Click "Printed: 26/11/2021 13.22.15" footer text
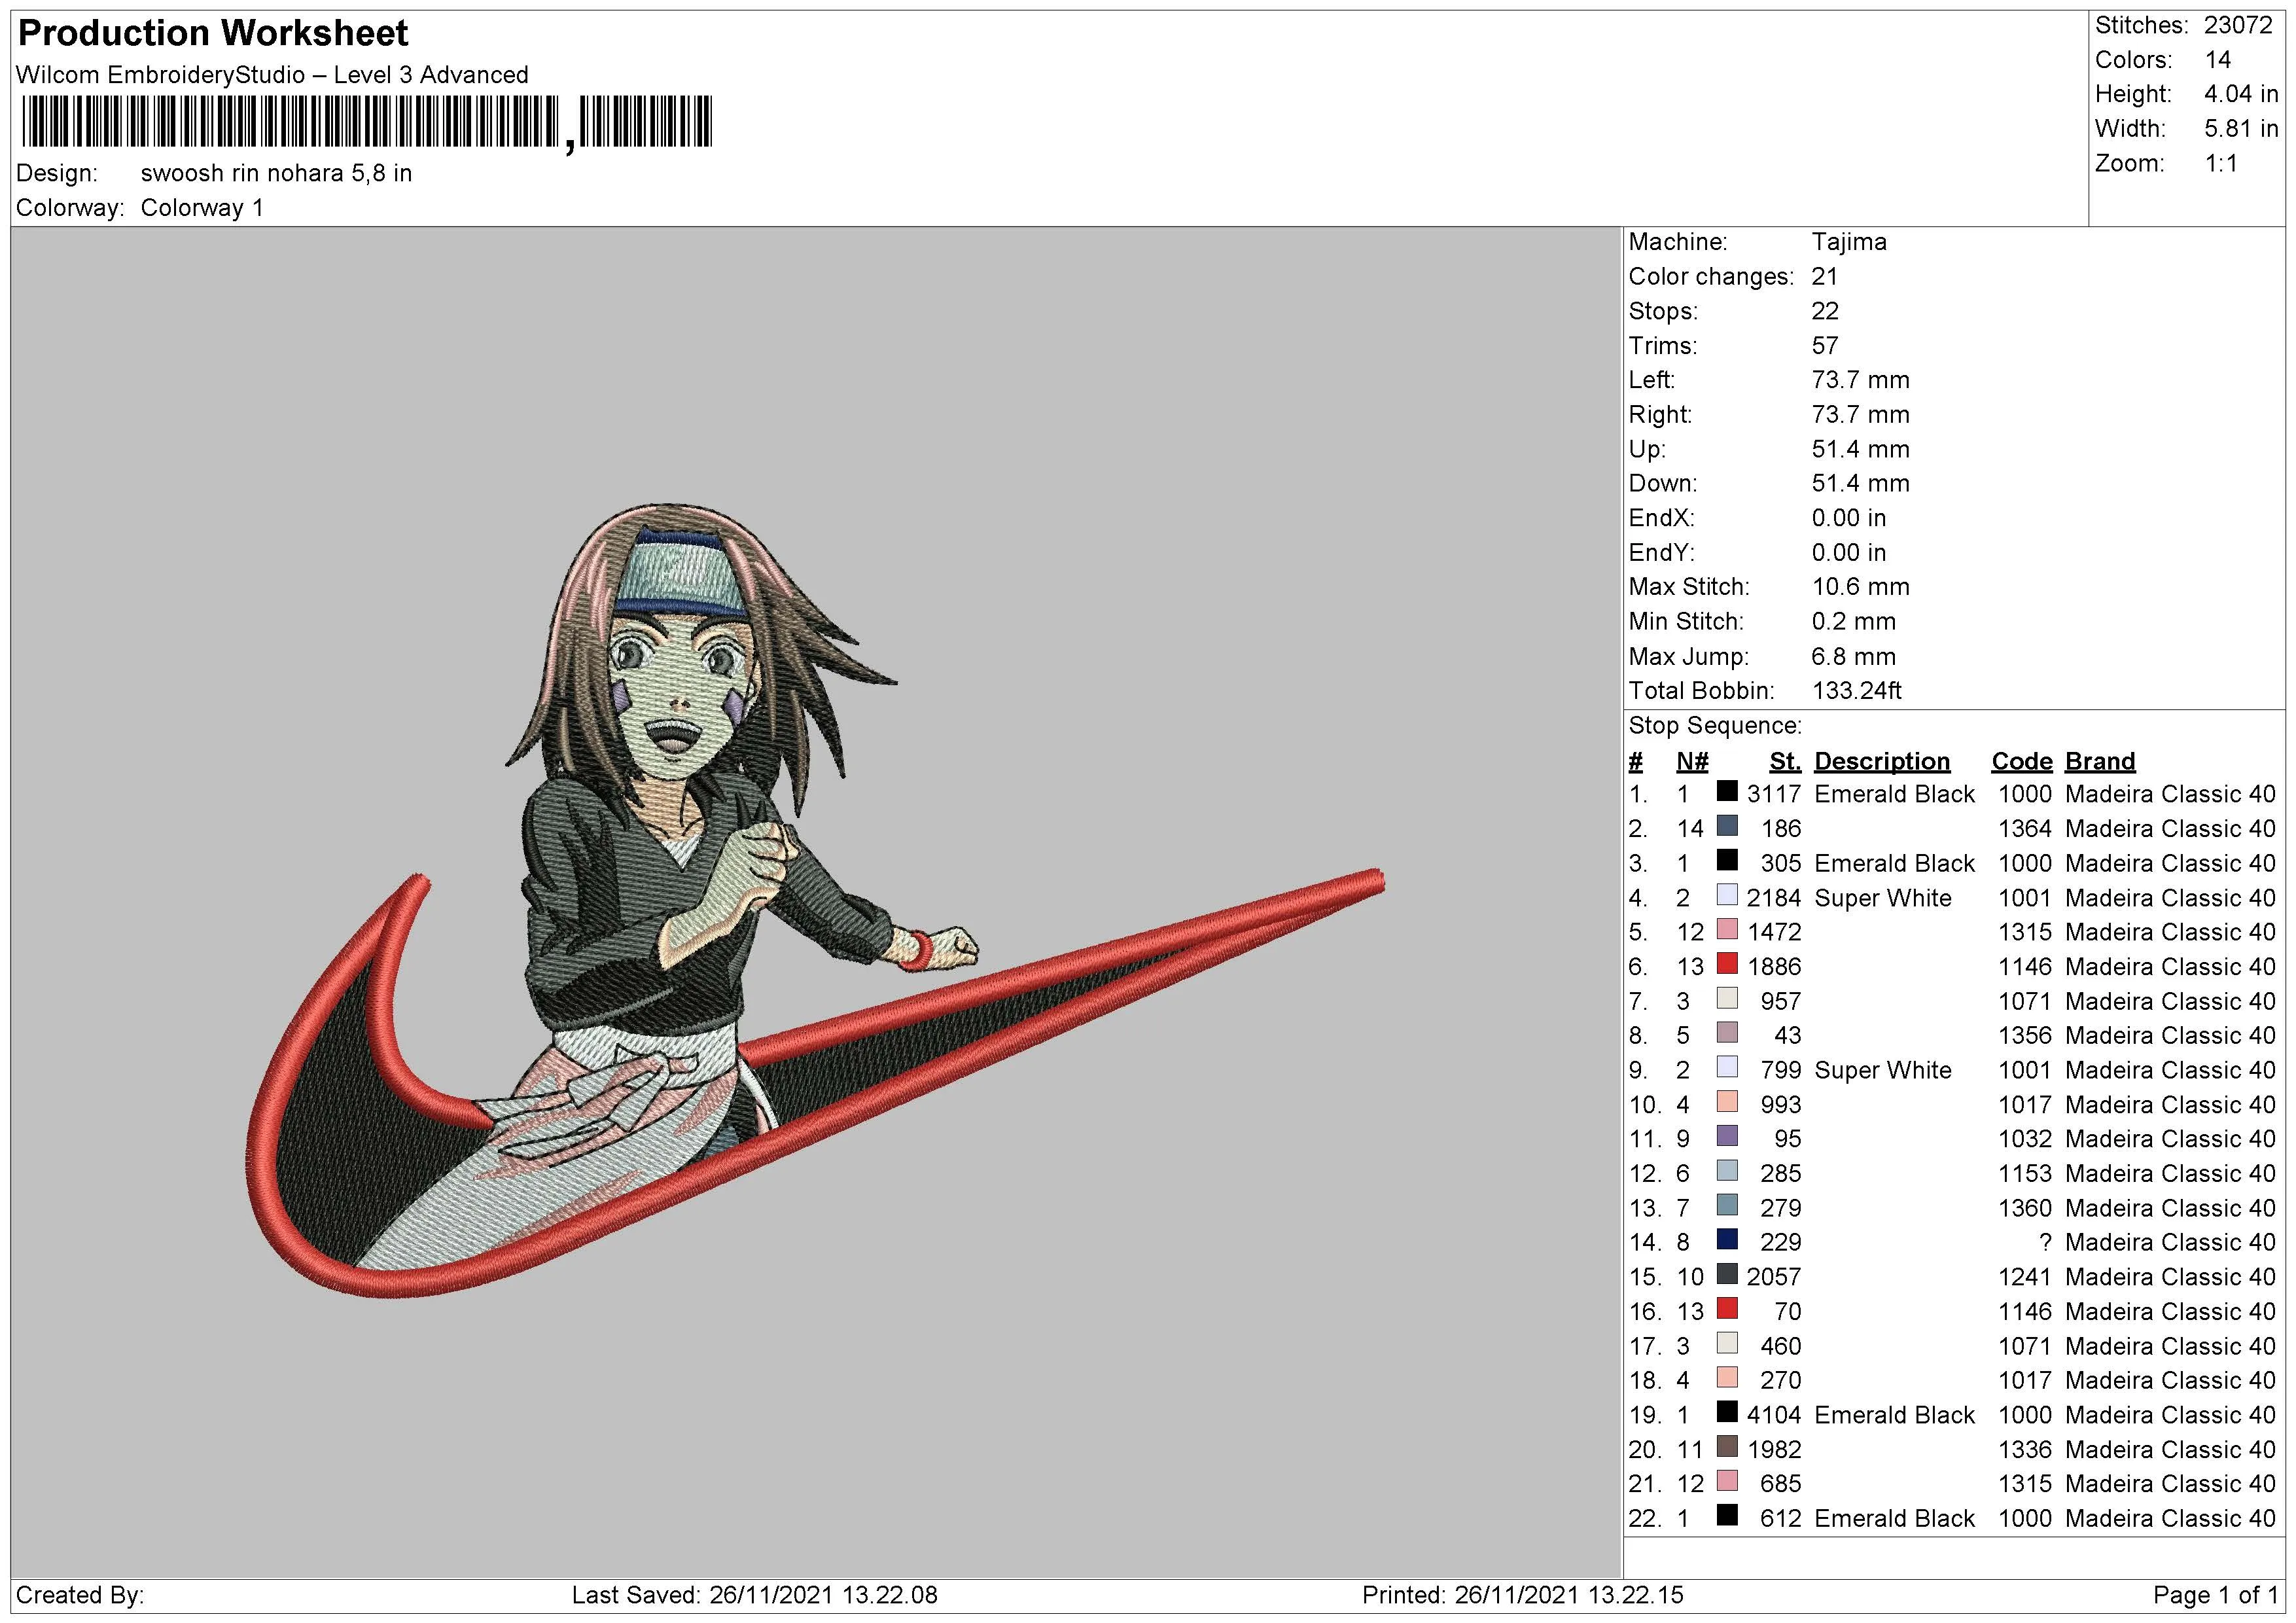This screenshot has width=2296, height=1623. click(x=1522, y=1595)
